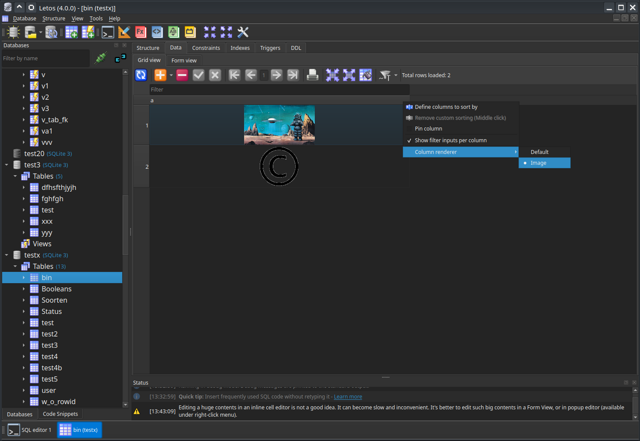The width and height of the screenshot is (640, 441).
Task: Click the printer export icon in data toolbar
Action: pyautogui.click(x=312, y=75)
